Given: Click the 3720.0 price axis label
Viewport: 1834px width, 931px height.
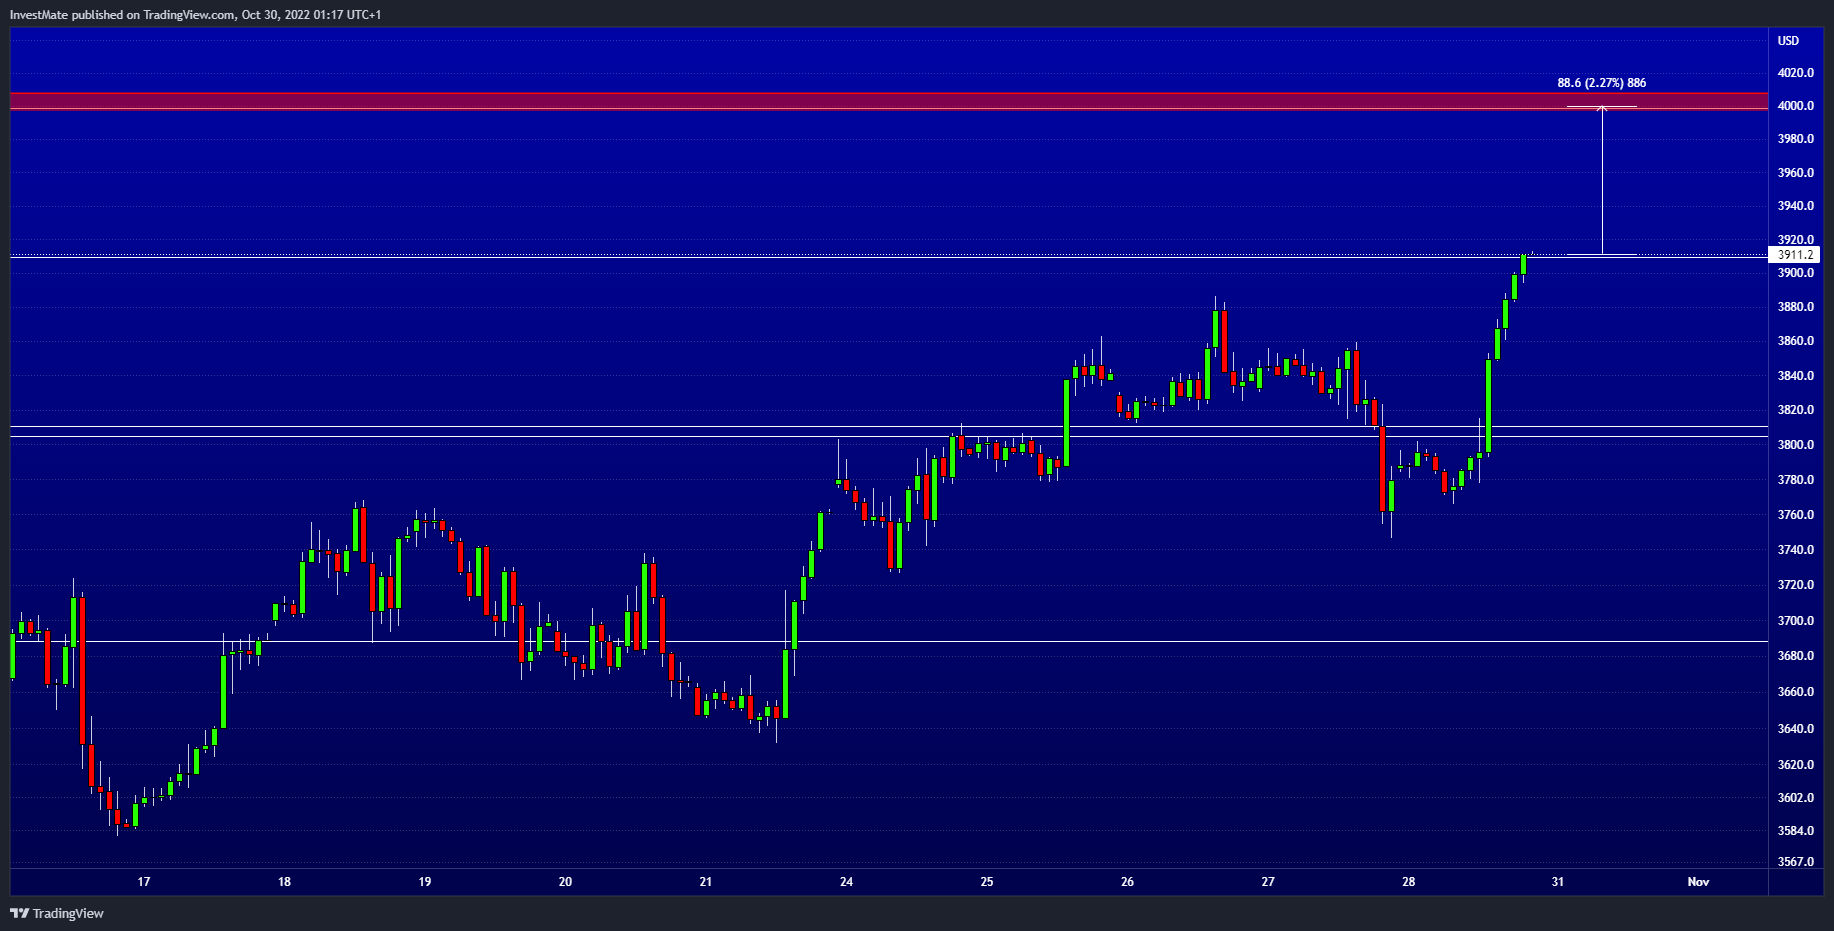Looking at the screenshot, I should (1796, 585).
